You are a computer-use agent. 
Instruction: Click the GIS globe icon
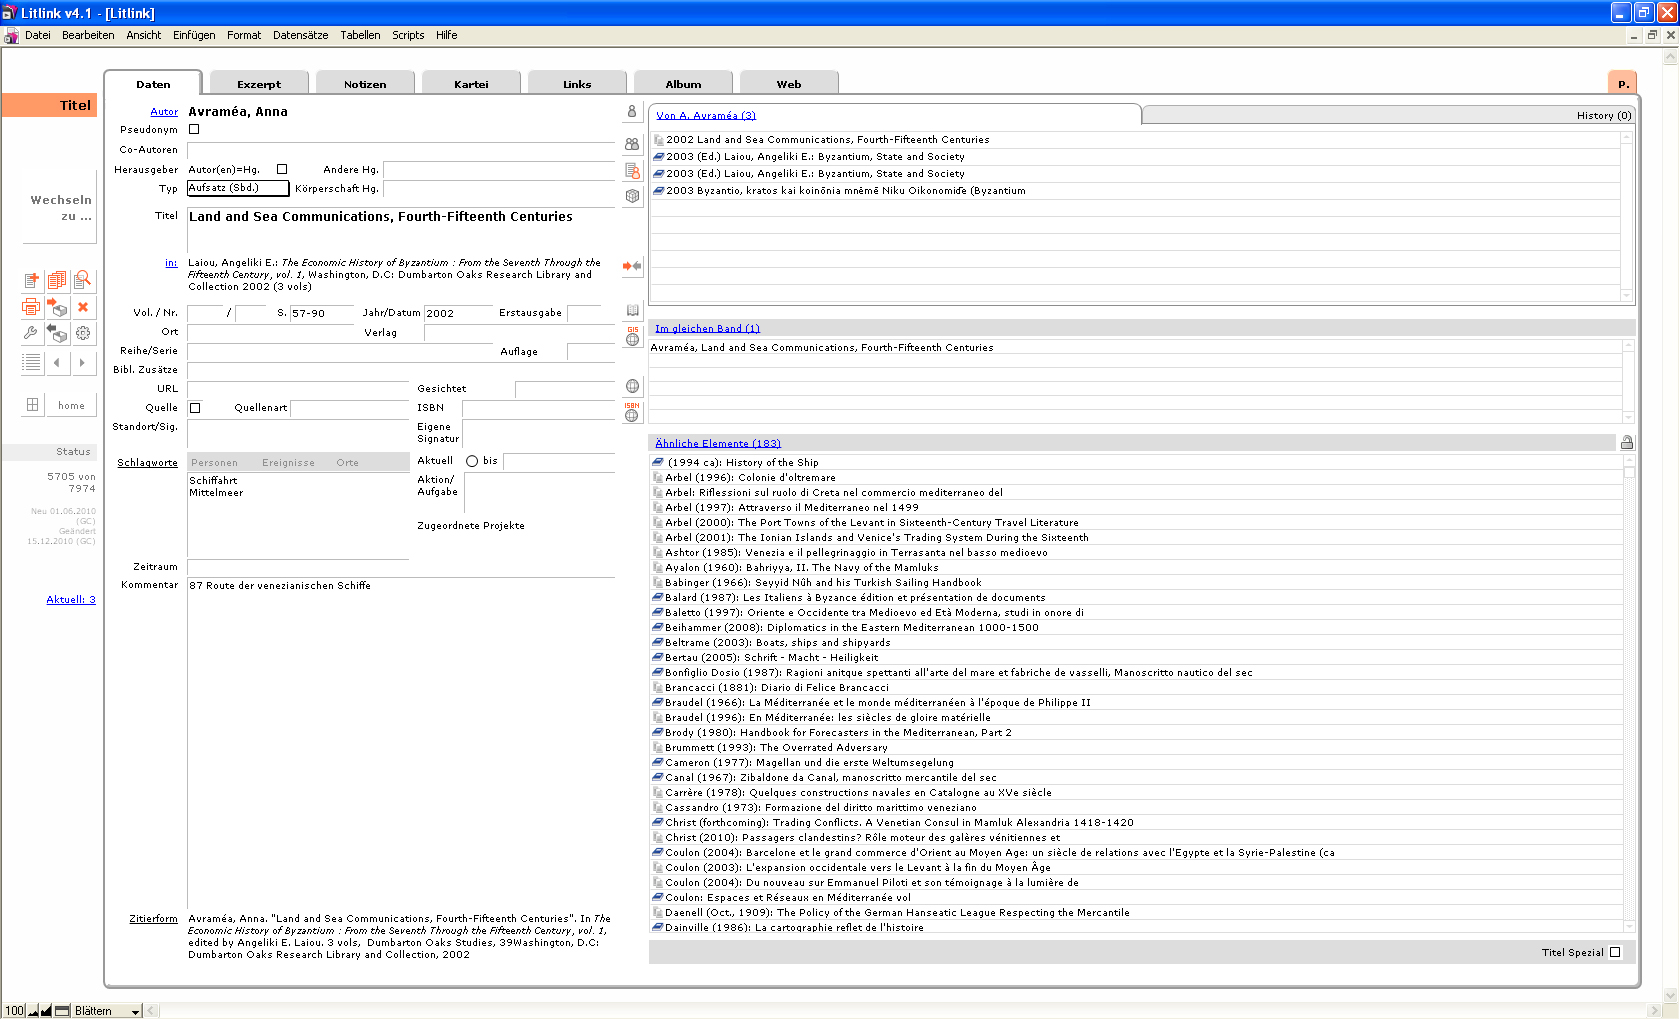[x=632, y=337]
